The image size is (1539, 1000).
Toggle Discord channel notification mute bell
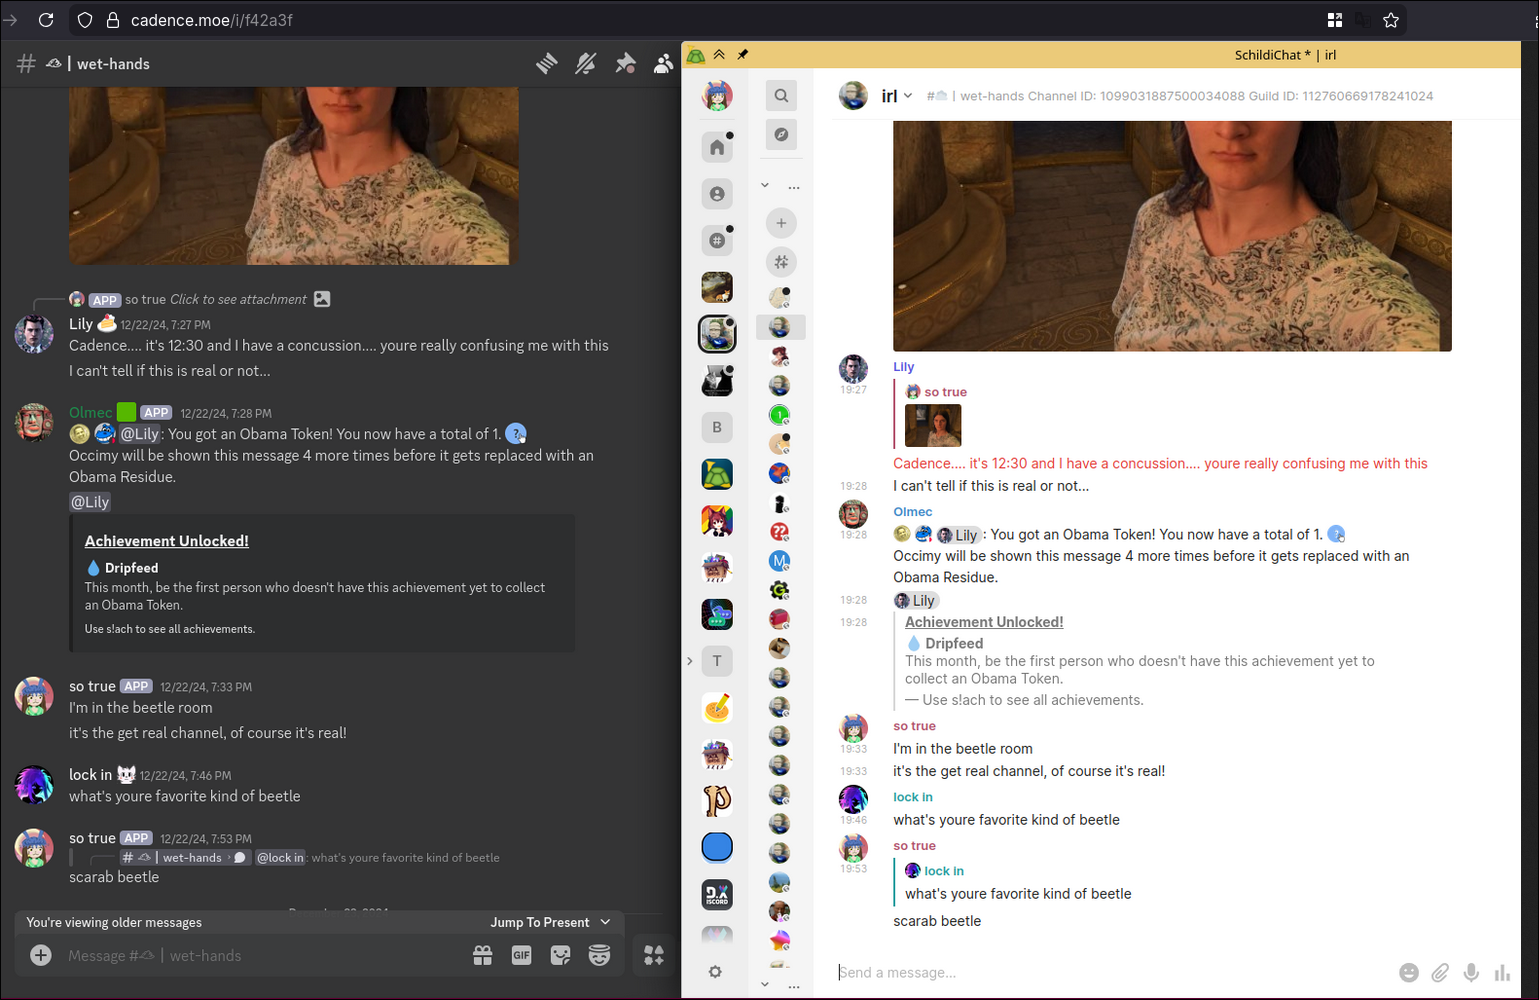tap(586, 64)
